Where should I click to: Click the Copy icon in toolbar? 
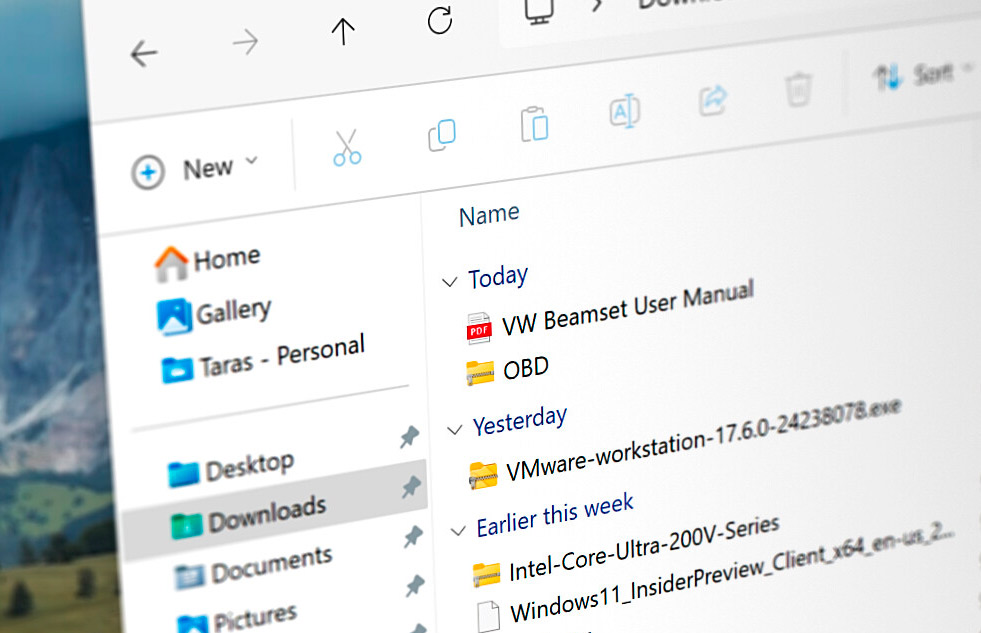coord(441,134)
